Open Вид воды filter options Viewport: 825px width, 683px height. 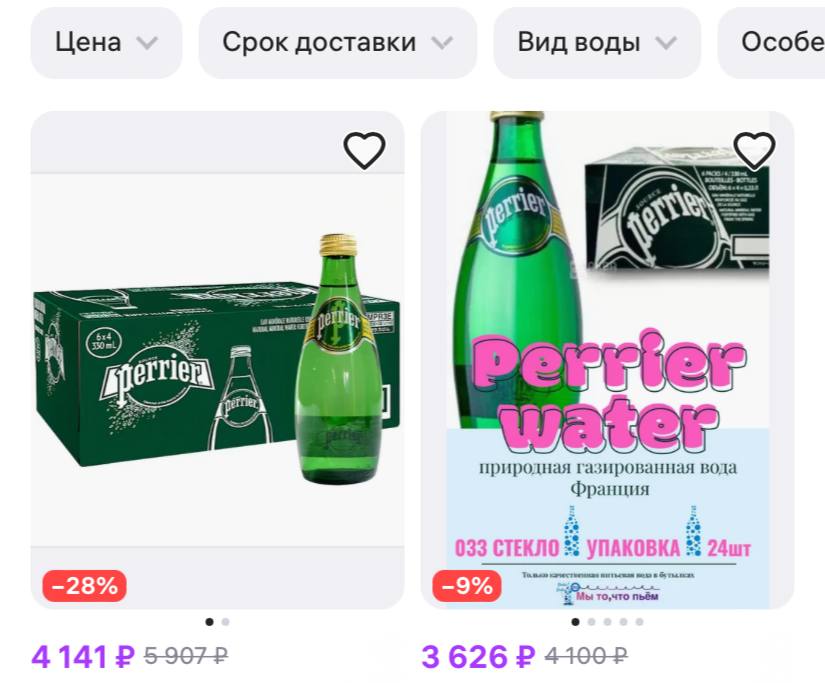pyautogui.click(x=597, y=43)
